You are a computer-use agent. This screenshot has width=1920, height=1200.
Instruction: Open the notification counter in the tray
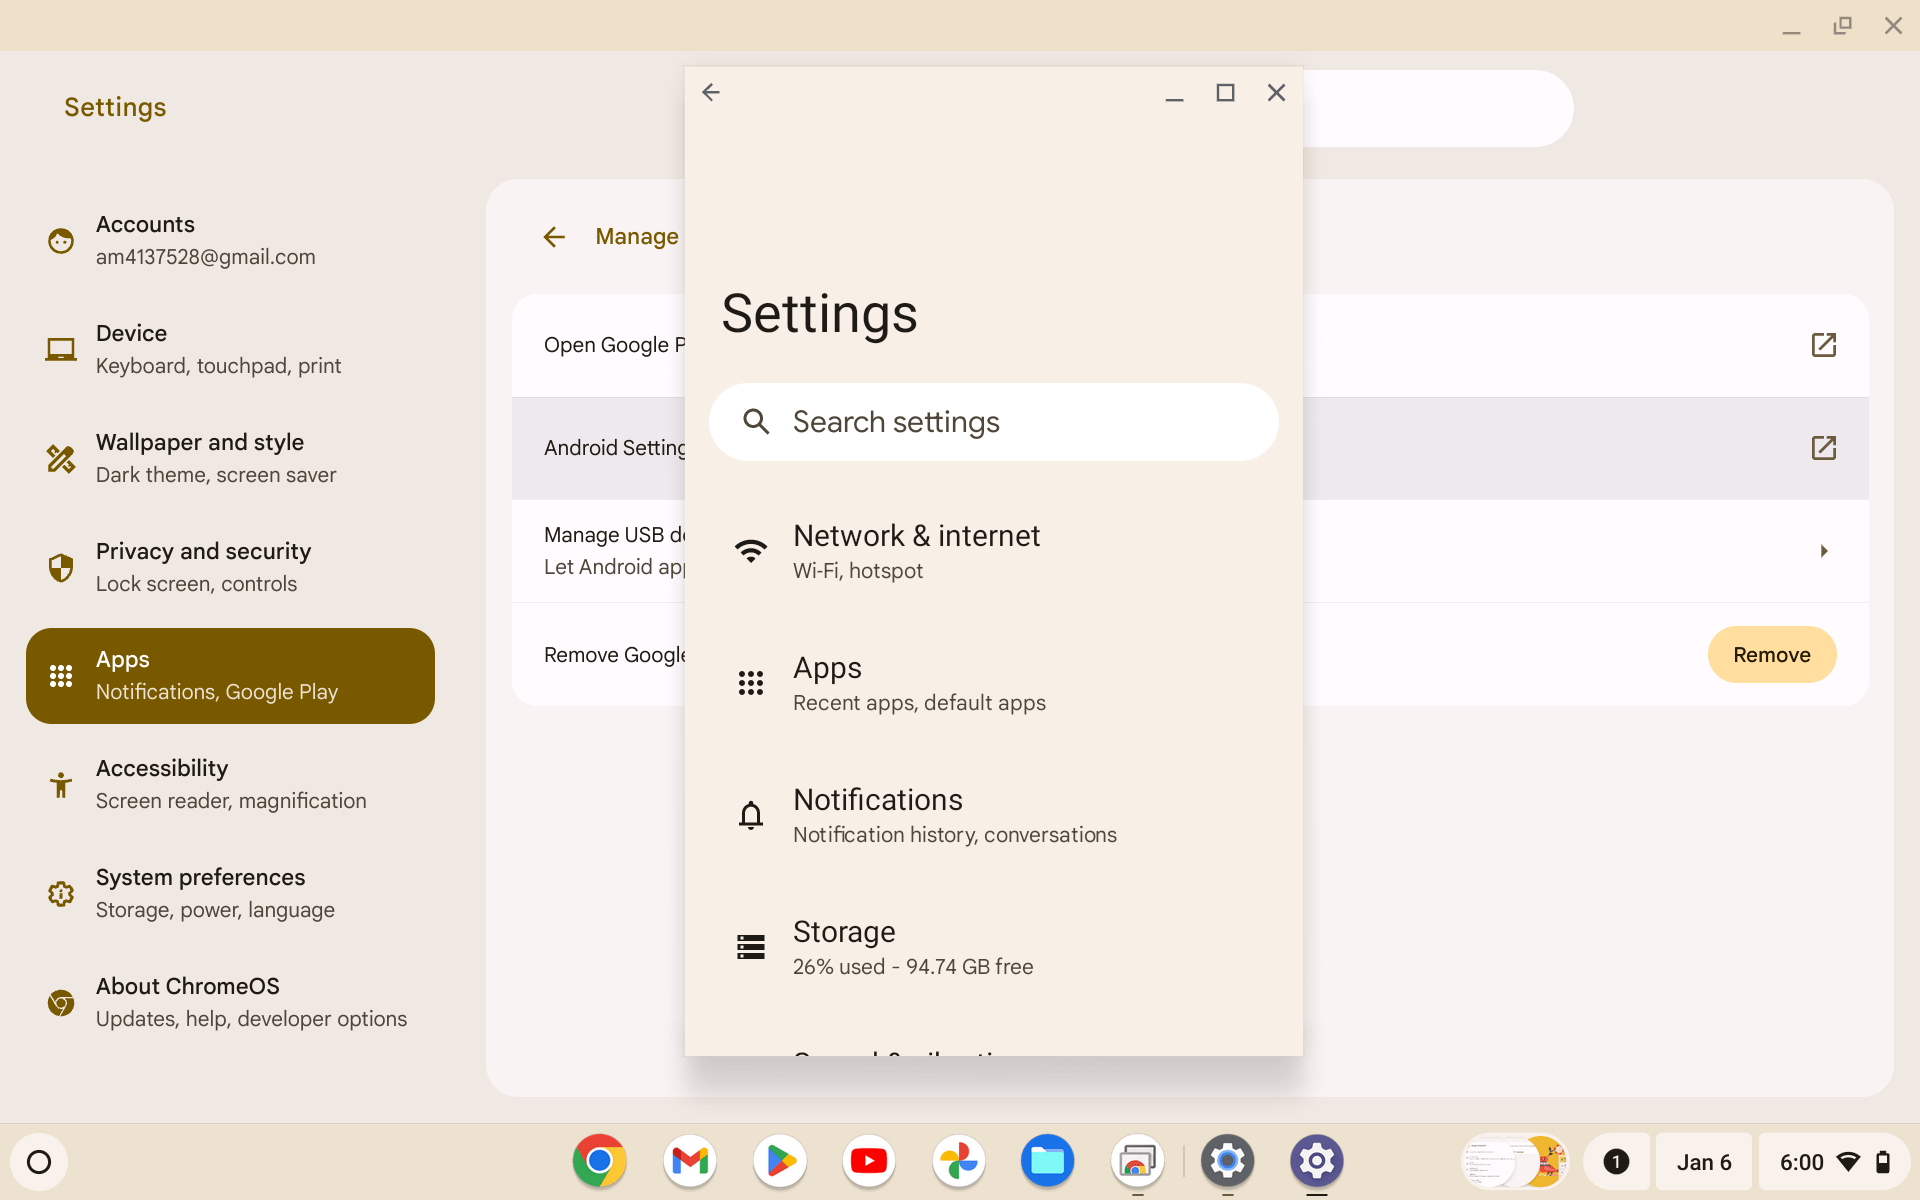(x=1618, y=1161)
